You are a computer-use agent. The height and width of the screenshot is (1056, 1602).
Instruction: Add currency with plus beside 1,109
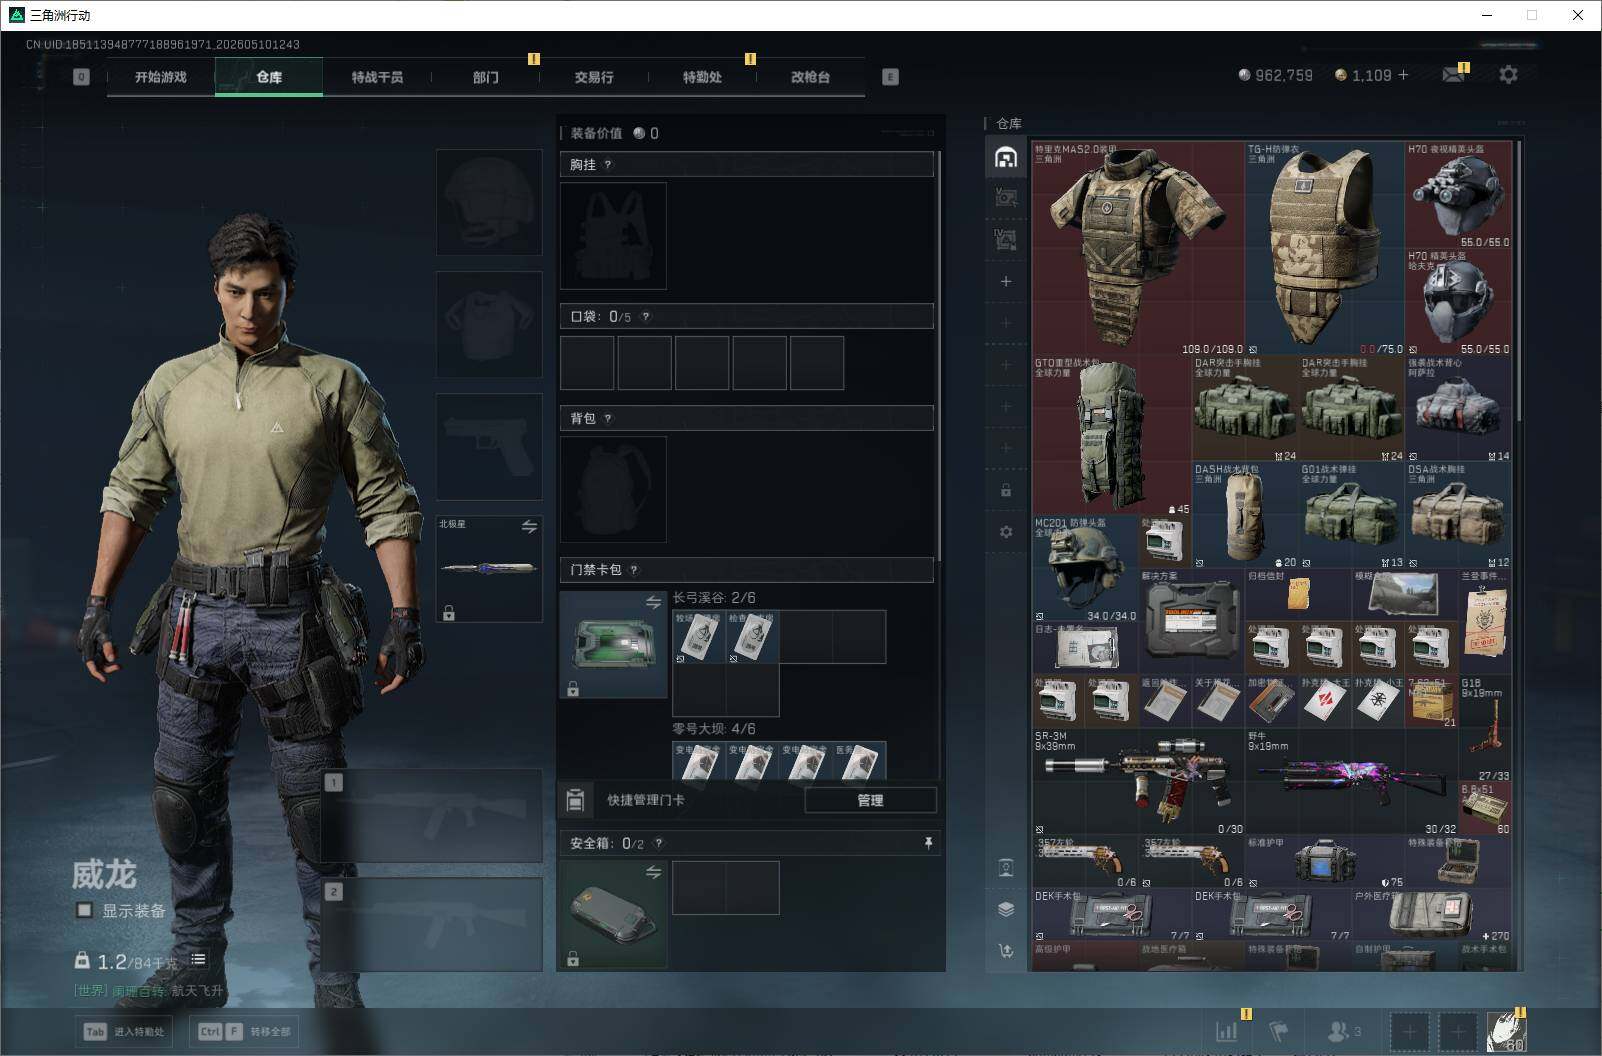[1403, 75]
